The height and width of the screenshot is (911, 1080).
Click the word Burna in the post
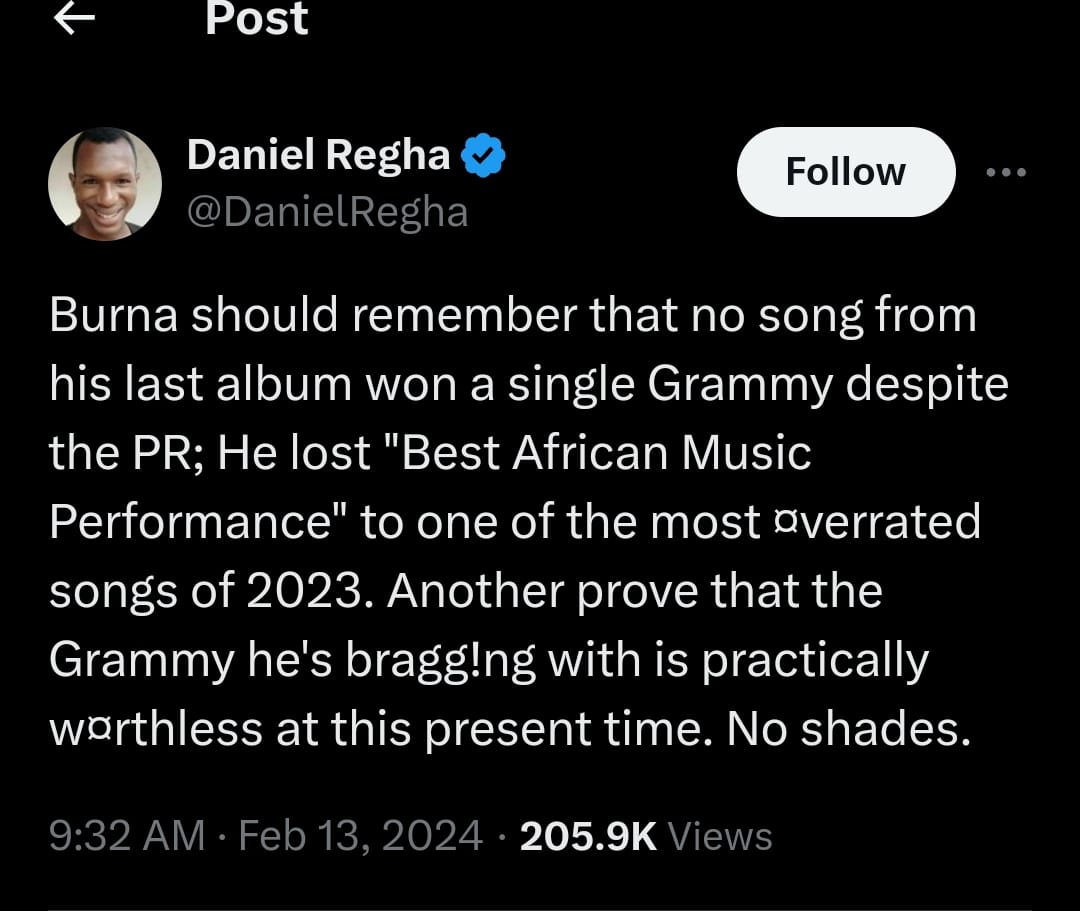coord(113,316)
